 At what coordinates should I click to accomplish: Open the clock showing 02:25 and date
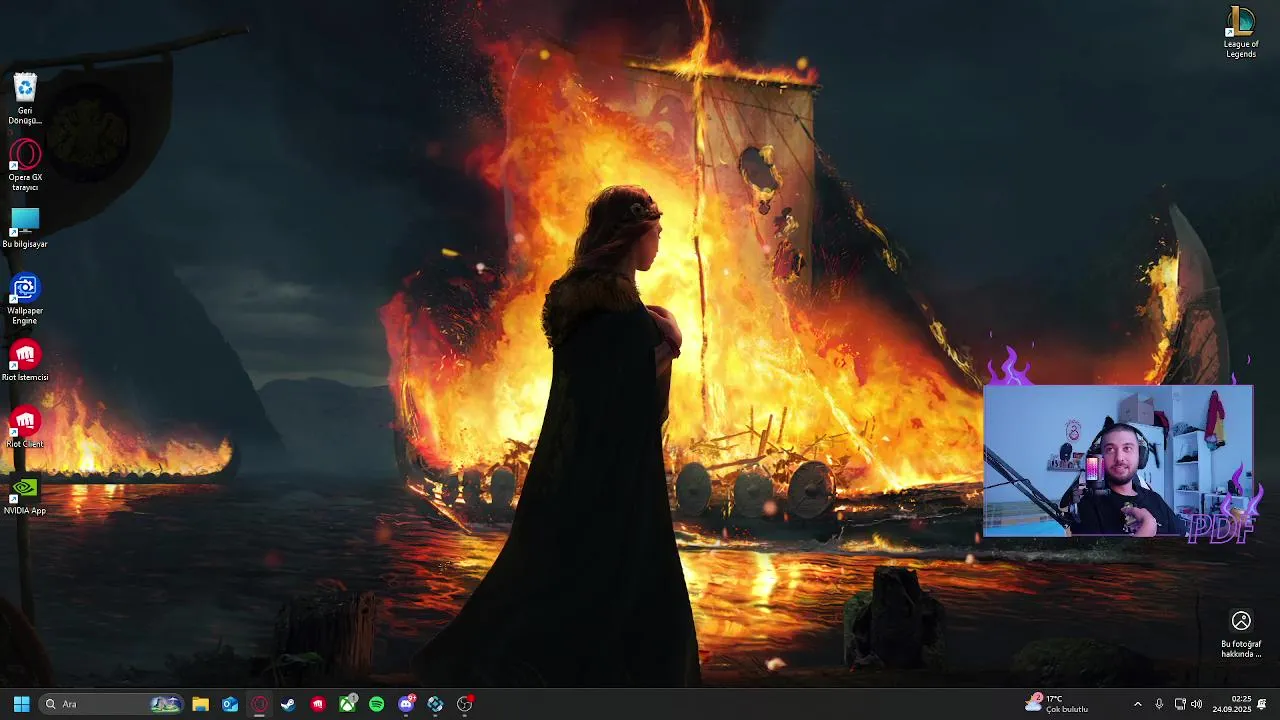pyautogui.click(x=1232, y=704)
